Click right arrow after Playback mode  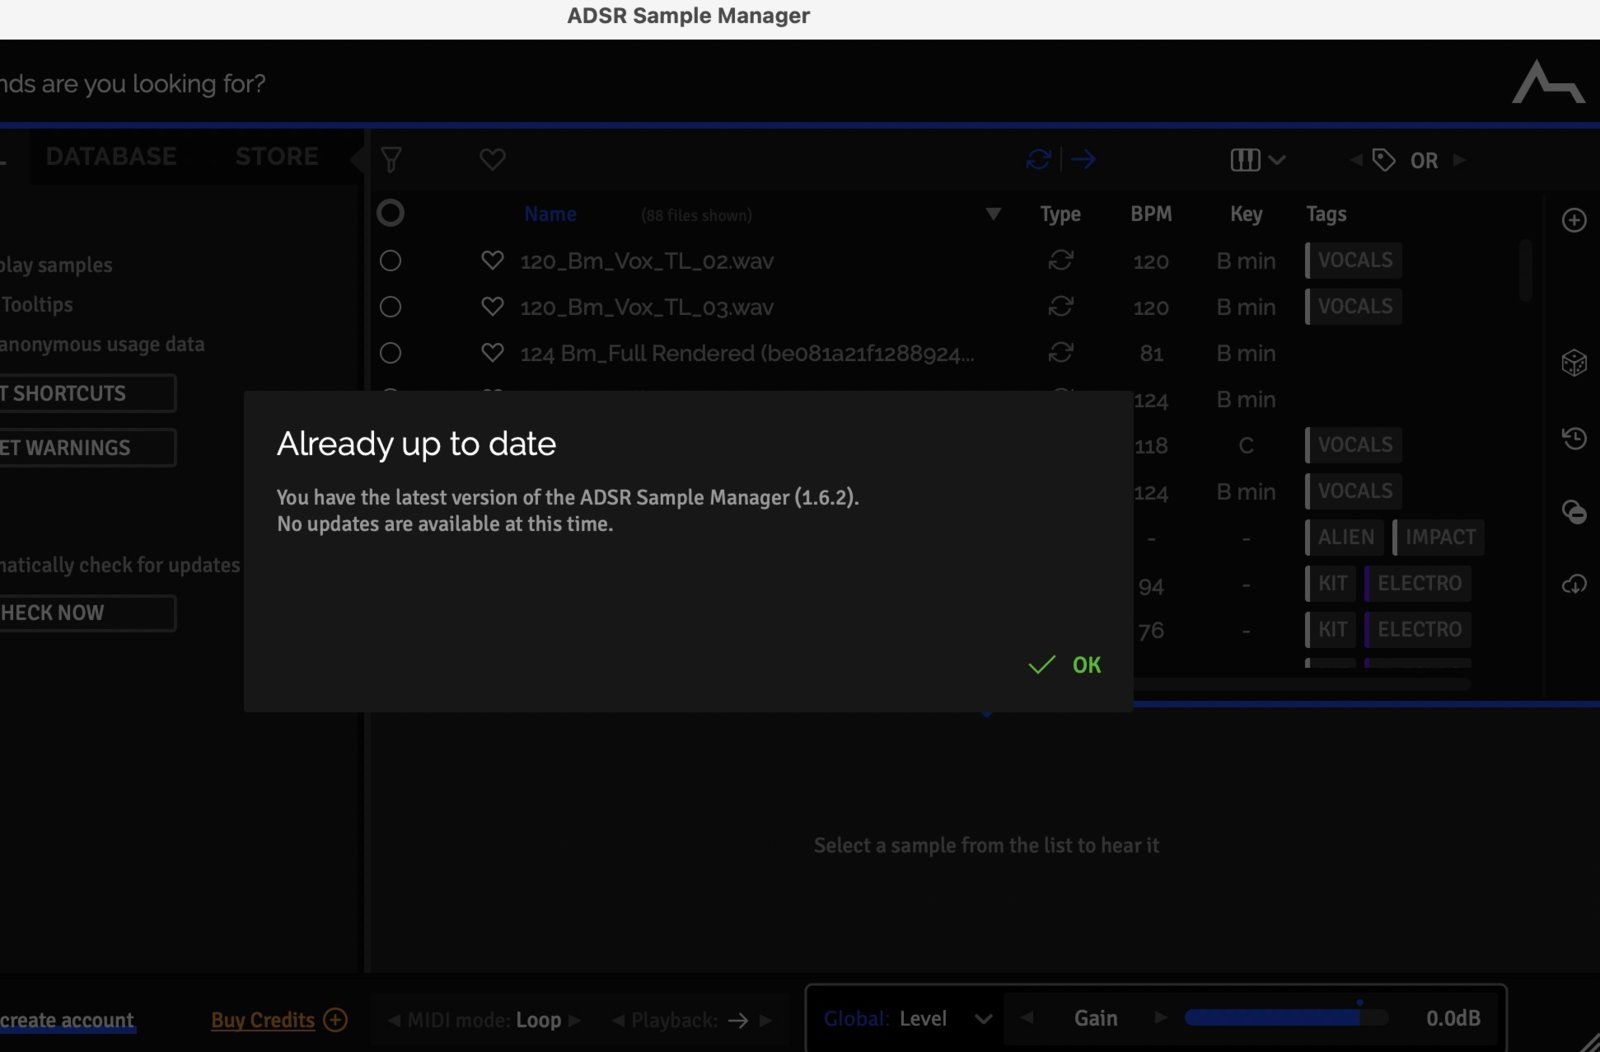tap(765, 1021)
